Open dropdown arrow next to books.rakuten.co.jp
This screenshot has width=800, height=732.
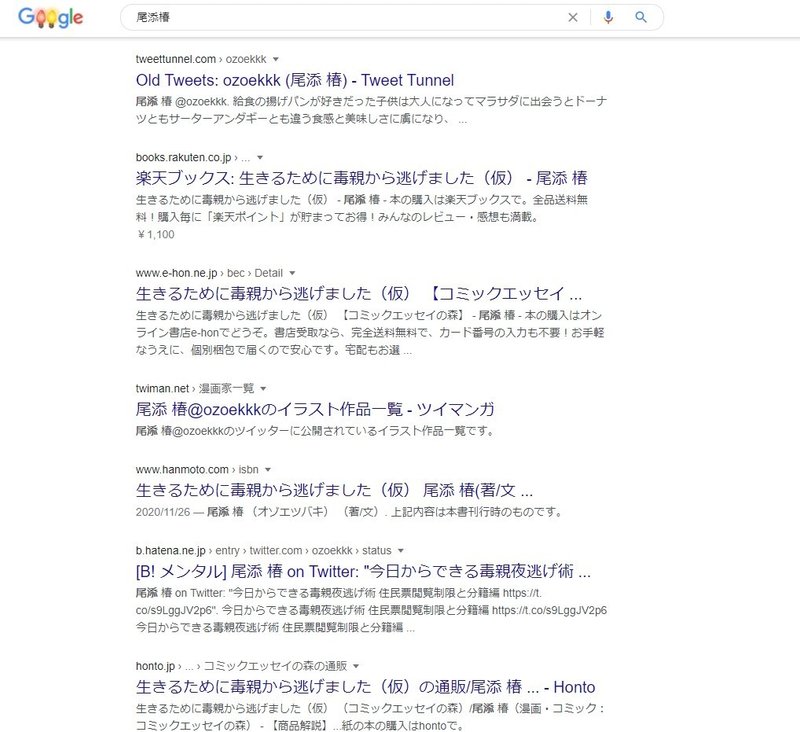tap(260, 158)
